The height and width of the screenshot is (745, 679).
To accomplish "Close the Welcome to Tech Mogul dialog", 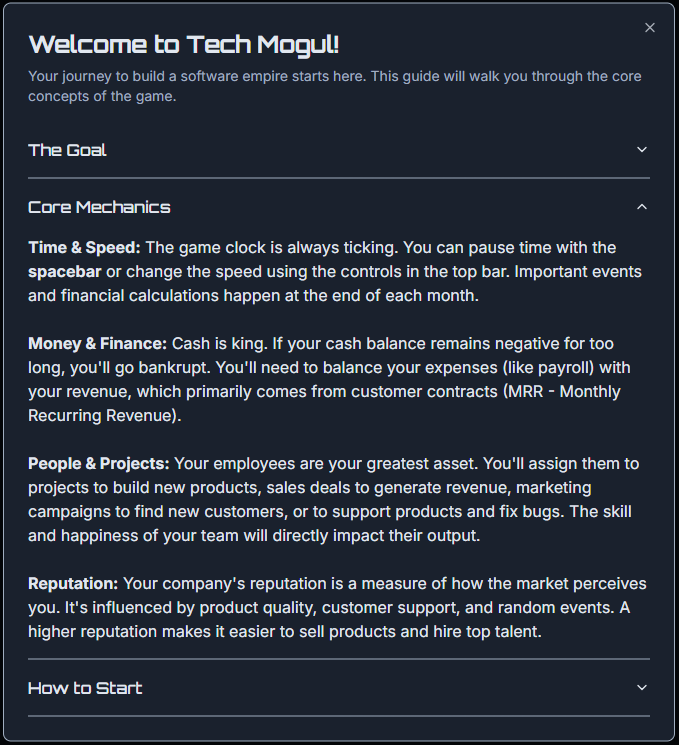I will pyautogui.click(x=650, y=28).
